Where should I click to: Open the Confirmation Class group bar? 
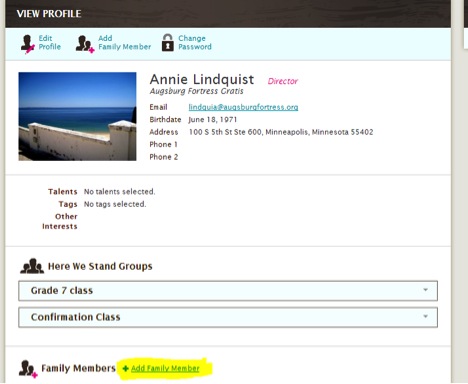tap(228, 317)
